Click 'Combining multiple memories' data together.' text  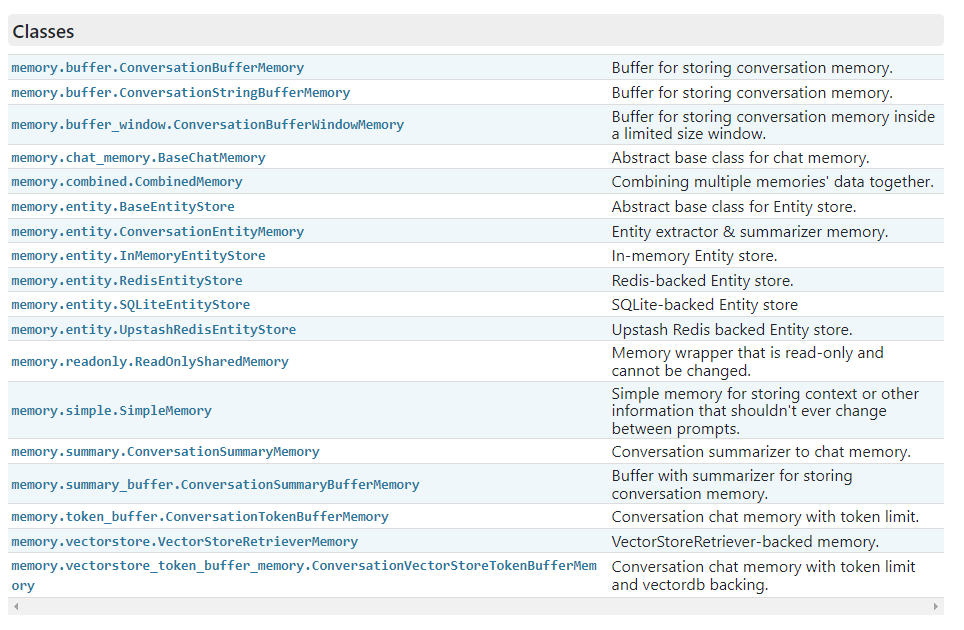pyautogui.click(x=772, y=182)
